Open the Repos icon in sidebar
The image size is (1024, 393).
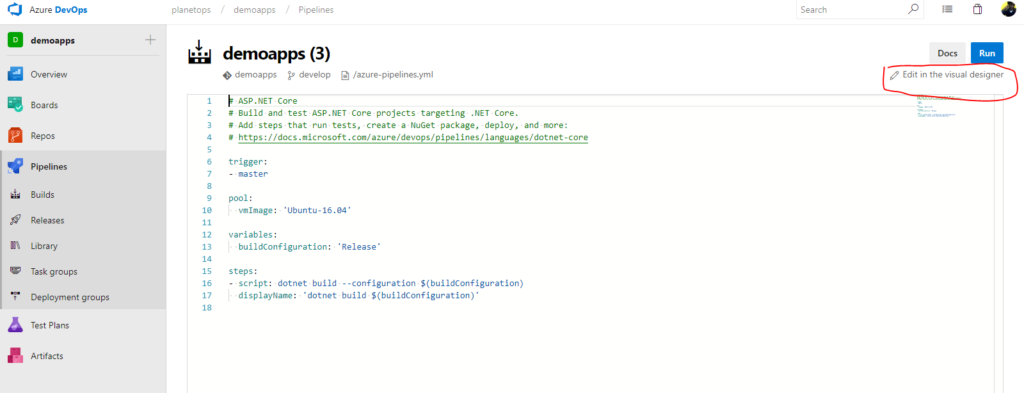pyautogui.click(x=16, y=136)
